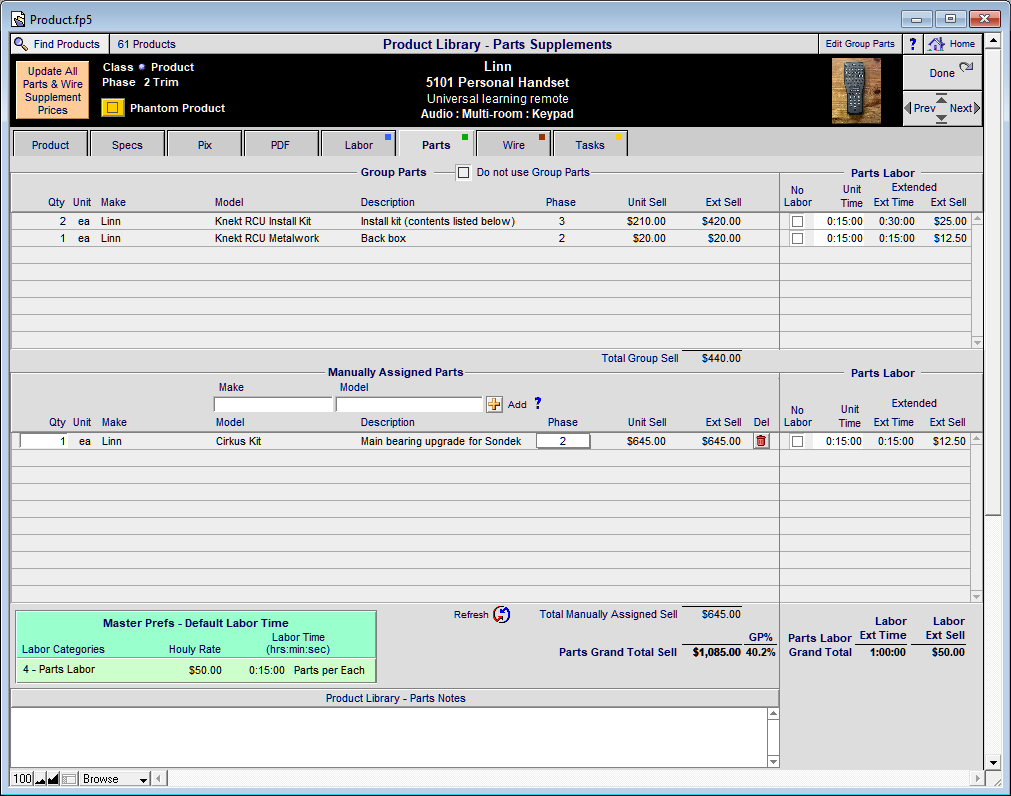Click the Parts Notes scroll up arrow
The width and height of the screenshot is (1011, 796).
click(x=773, y=713)
